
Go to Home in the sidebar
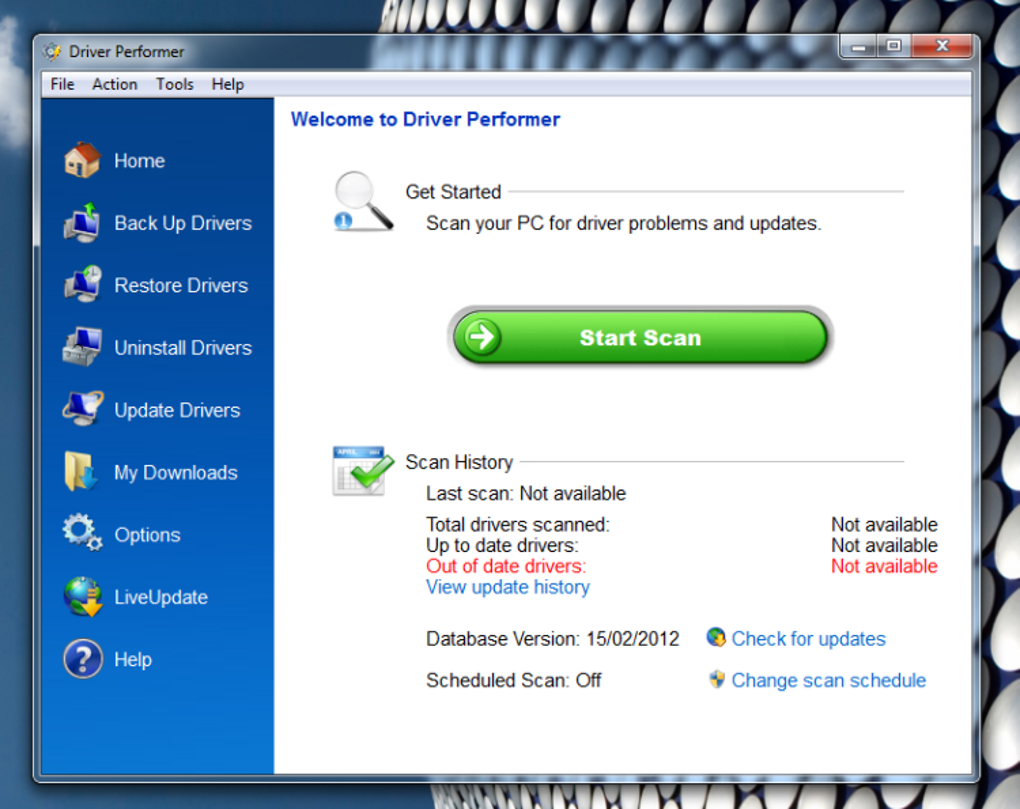(x=139, y=161)
